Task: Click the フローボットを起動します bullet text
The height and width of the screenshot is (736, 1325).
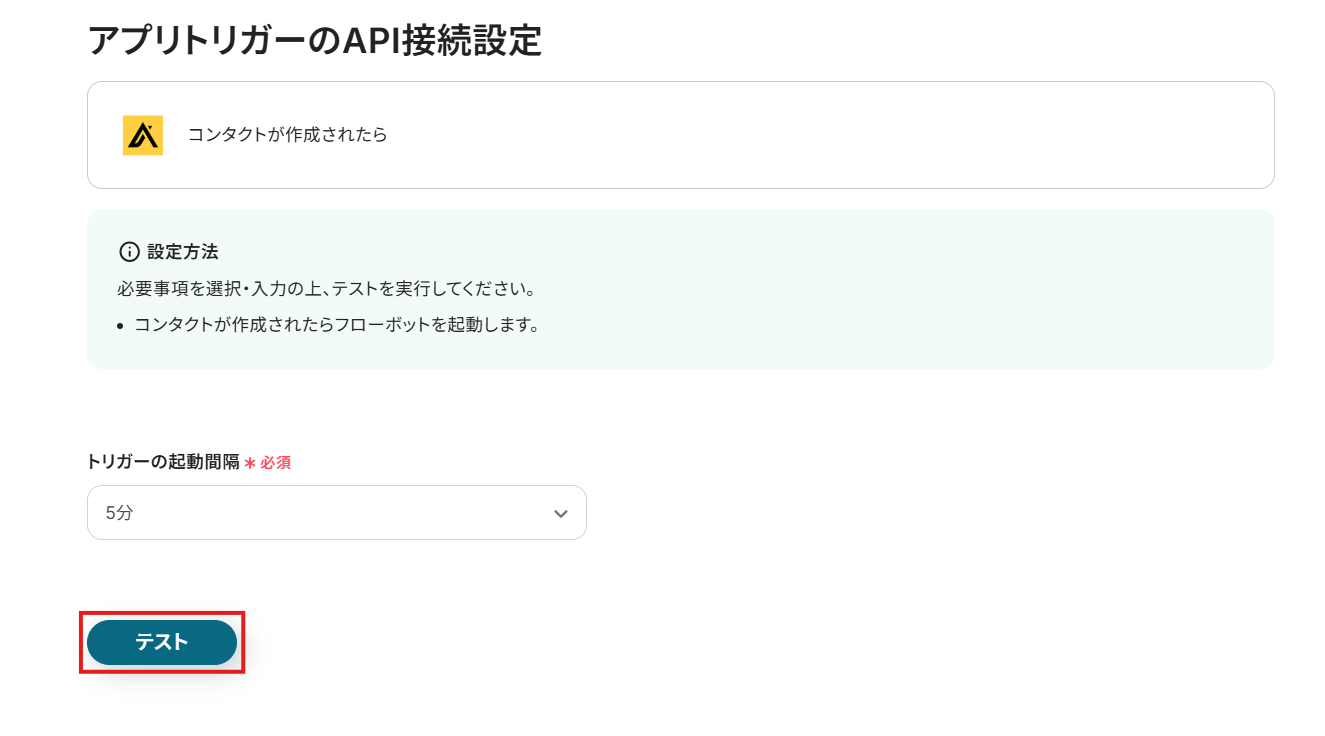Action: 337,325
